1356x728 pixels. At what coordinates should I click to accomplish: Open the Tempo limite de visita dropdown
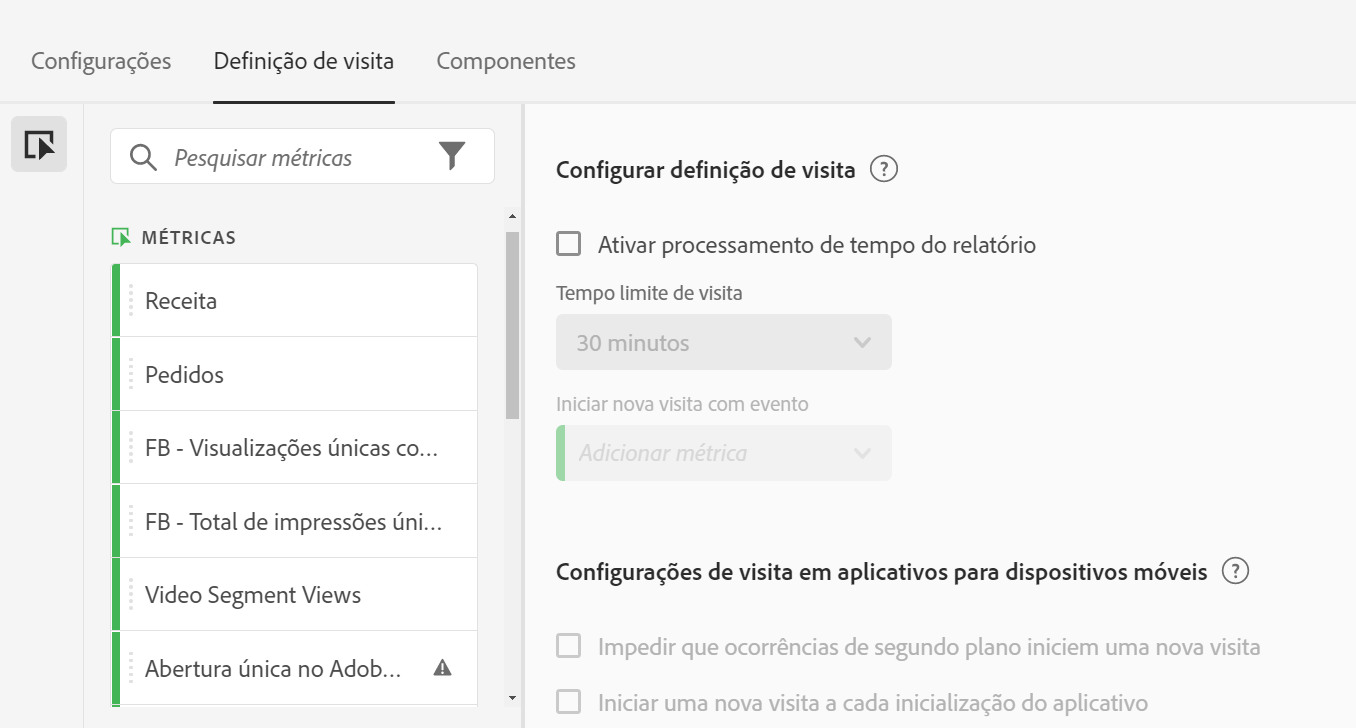point(723,343)
